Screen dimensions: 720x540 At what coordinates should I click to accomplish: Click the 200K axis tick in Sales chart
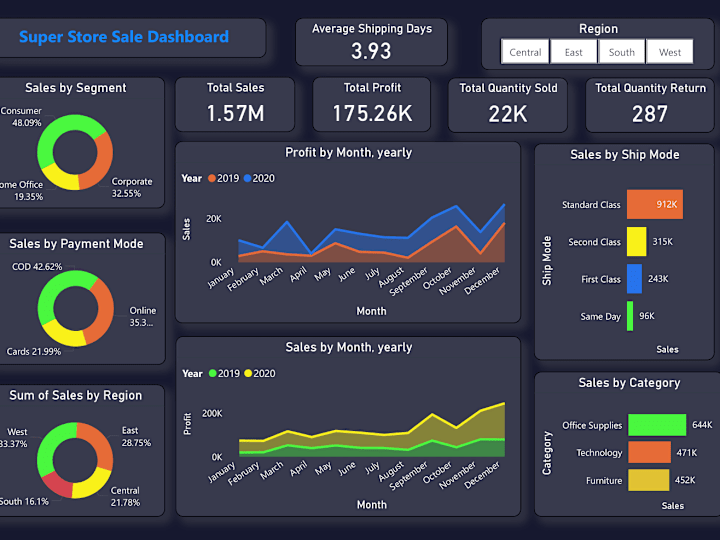[x=212, y=413]
